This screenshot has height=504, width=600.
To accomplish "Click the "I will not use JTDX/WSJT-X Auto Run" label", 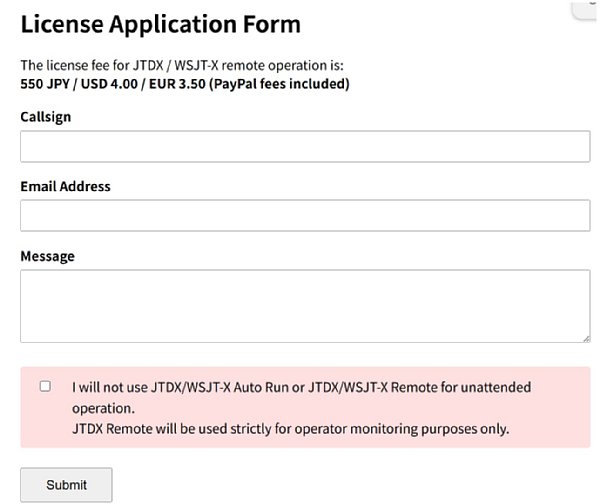I will [300, 387].
